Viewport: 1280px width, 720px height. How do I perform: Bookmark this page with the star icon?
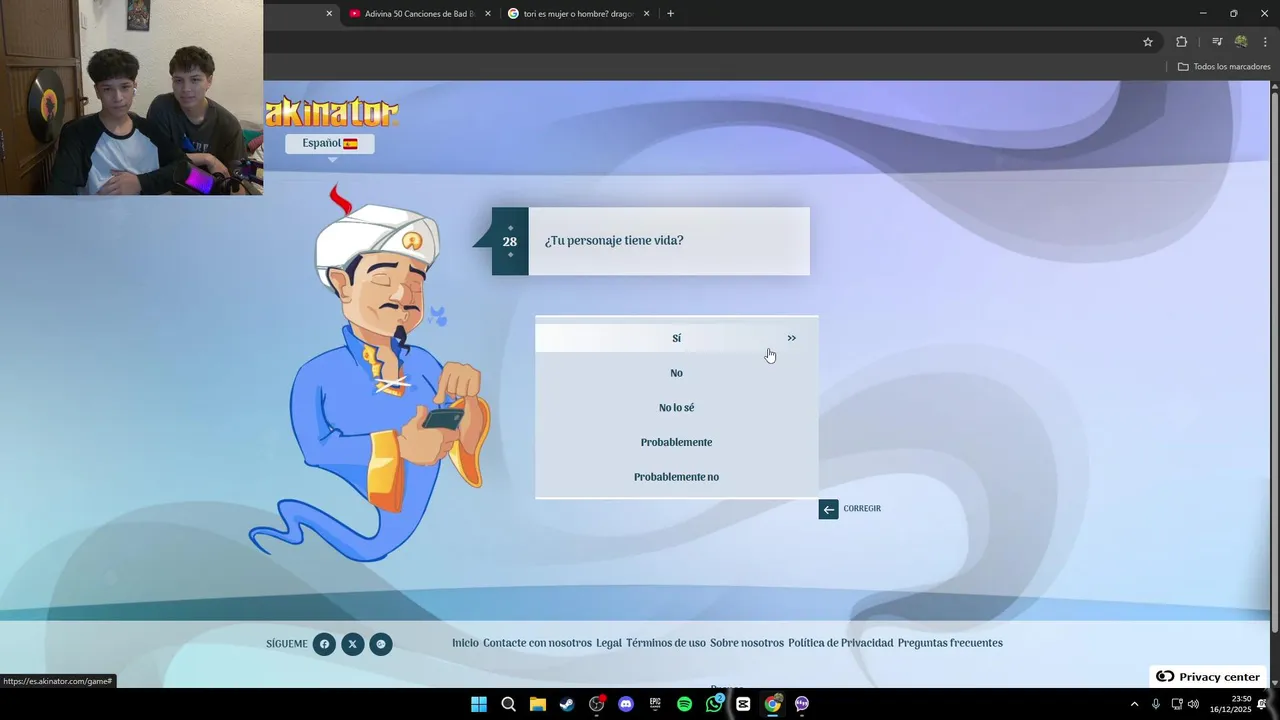[x=1148, y=42]
